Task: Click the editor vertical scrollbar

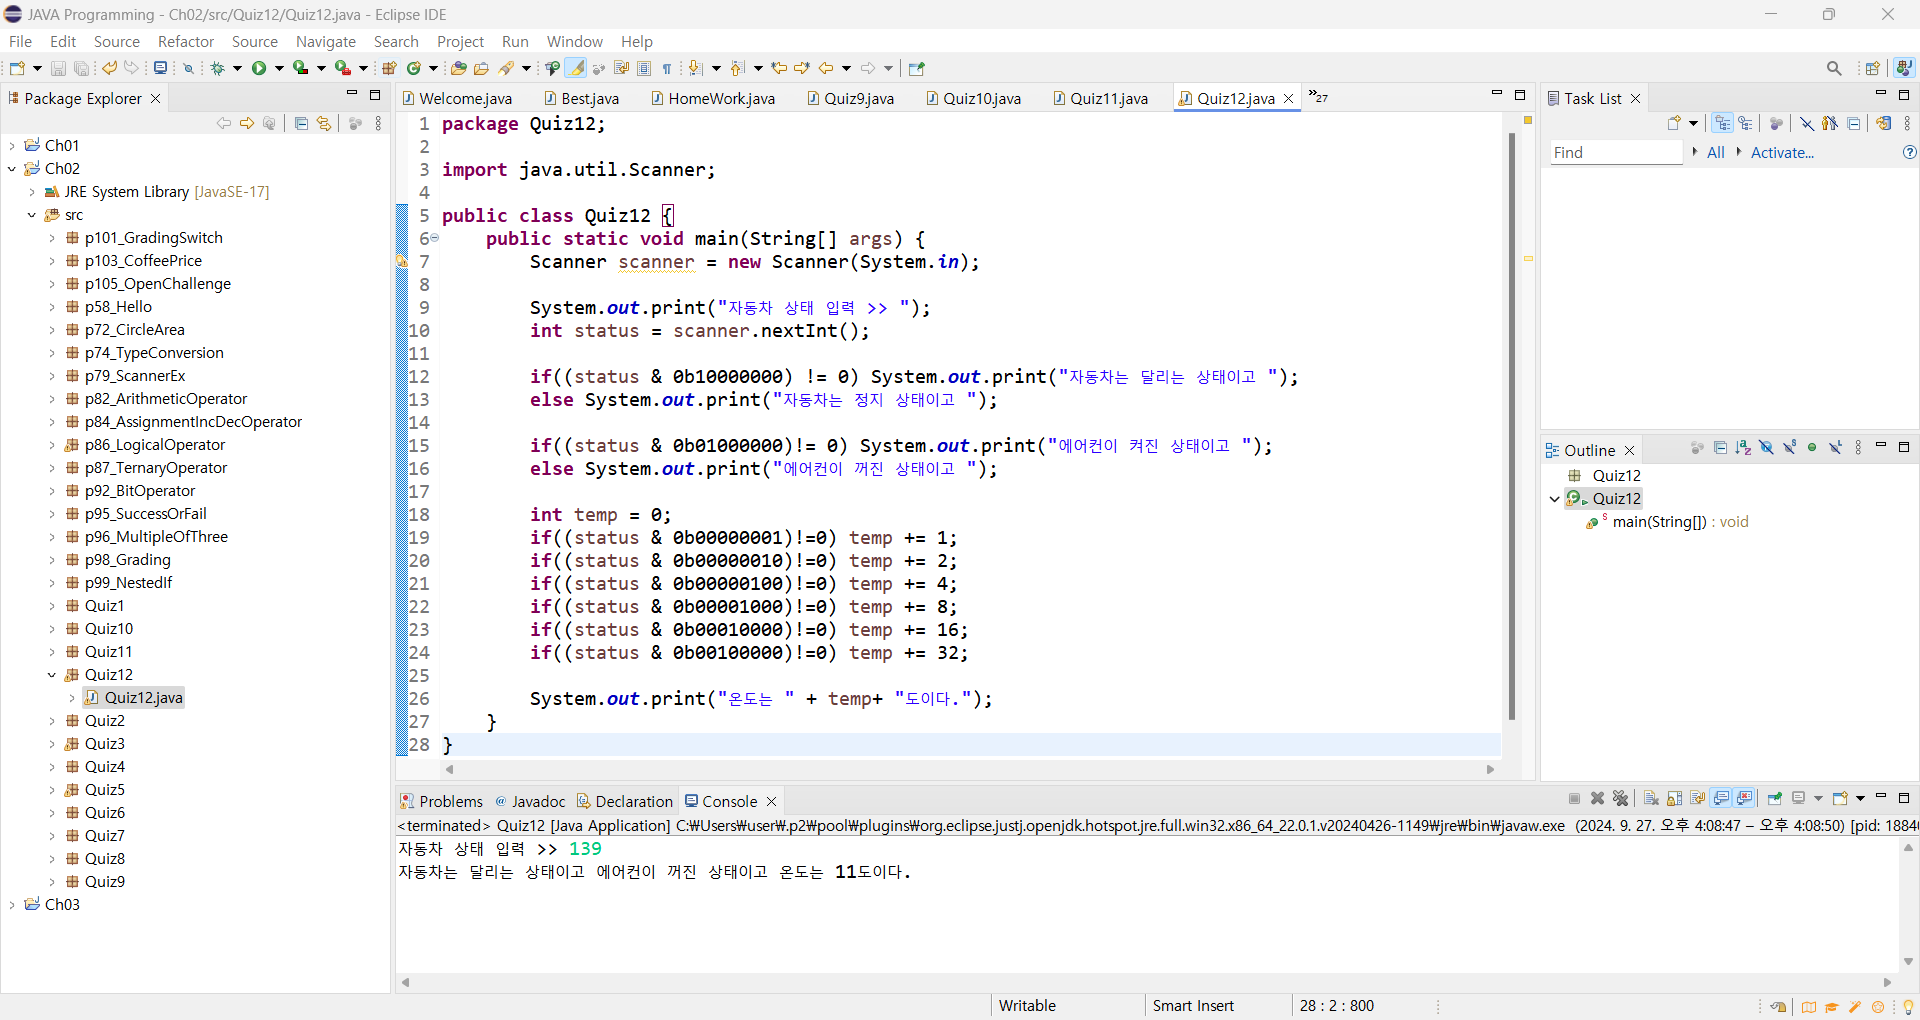Action: coord(1512,425)
